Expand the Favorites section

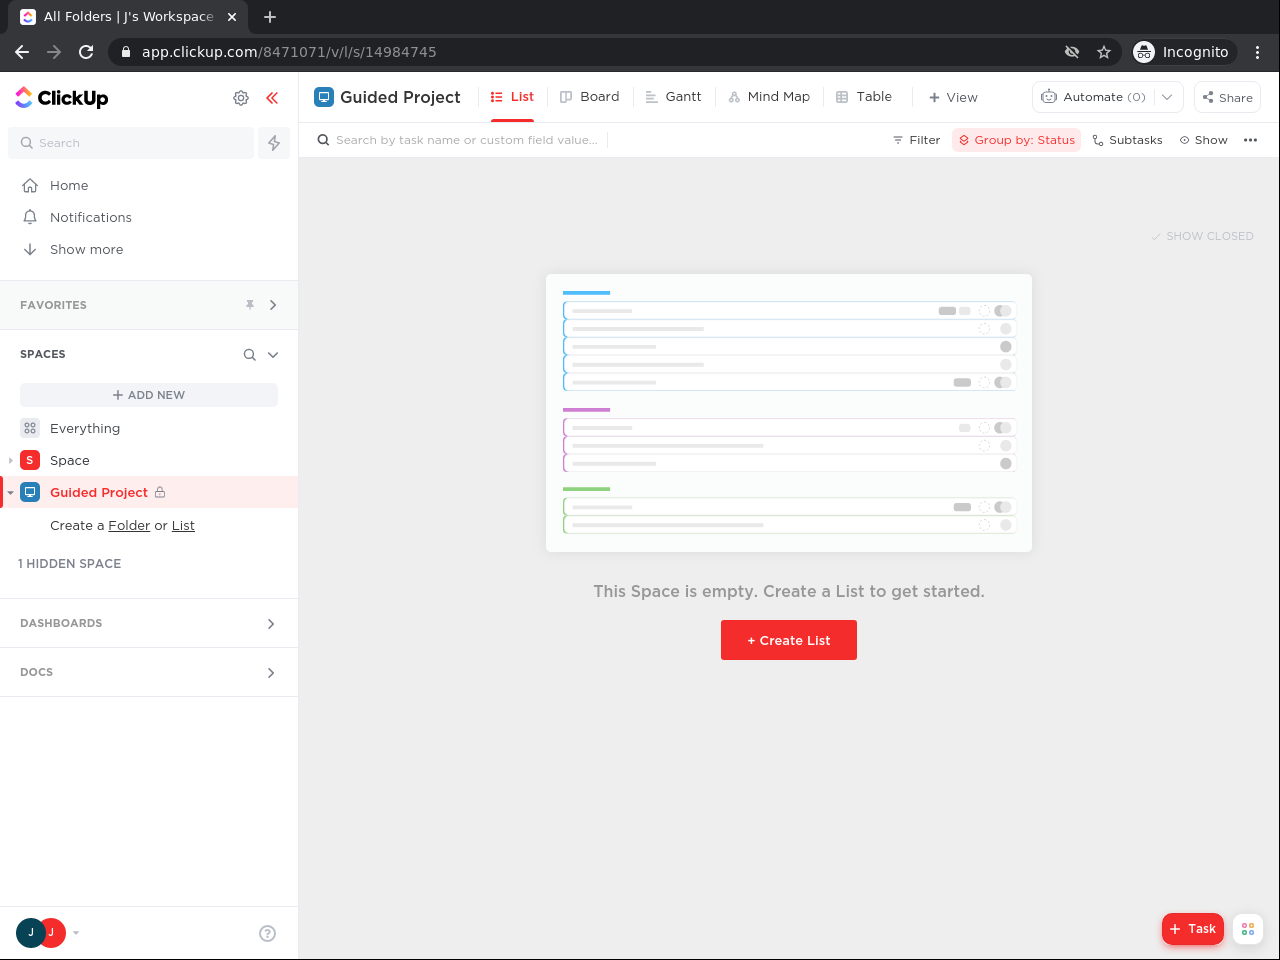click(273, 305)
